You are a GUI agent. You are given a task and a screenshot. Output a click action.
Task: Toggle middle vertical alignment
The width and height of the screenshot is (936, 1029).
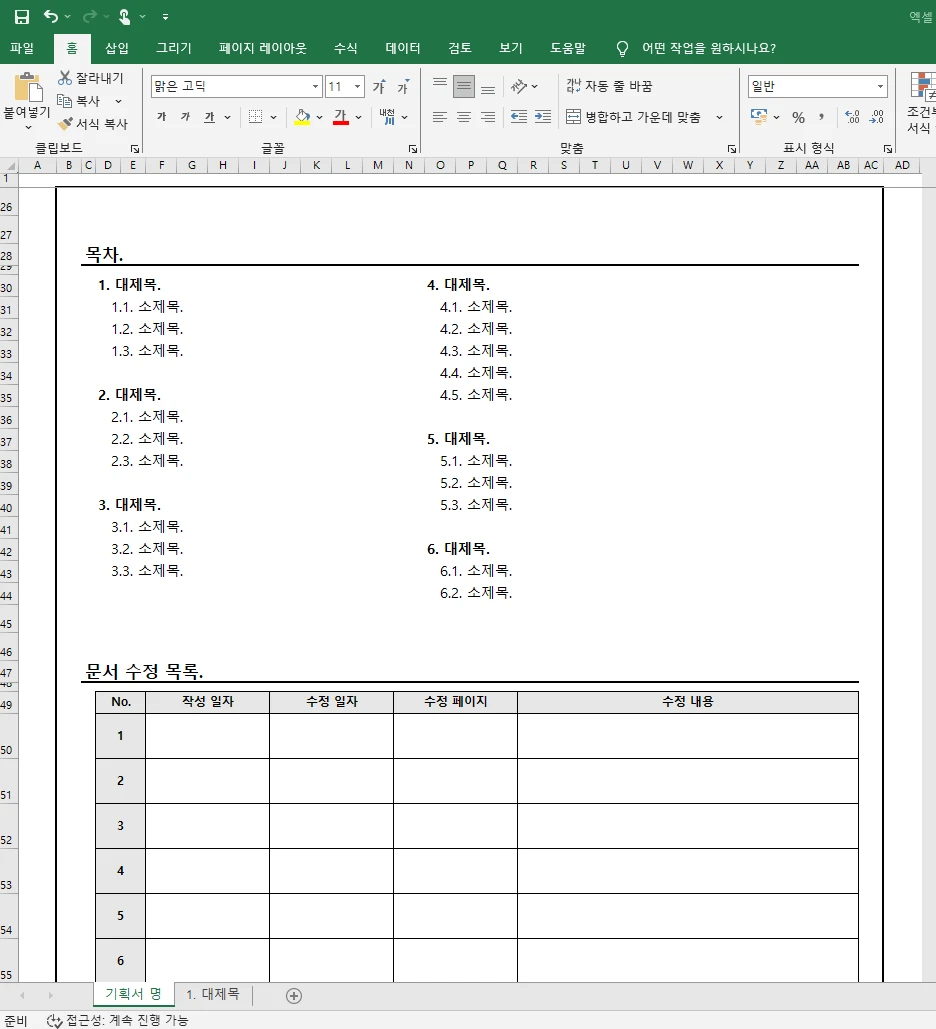[x=463, y=86]
